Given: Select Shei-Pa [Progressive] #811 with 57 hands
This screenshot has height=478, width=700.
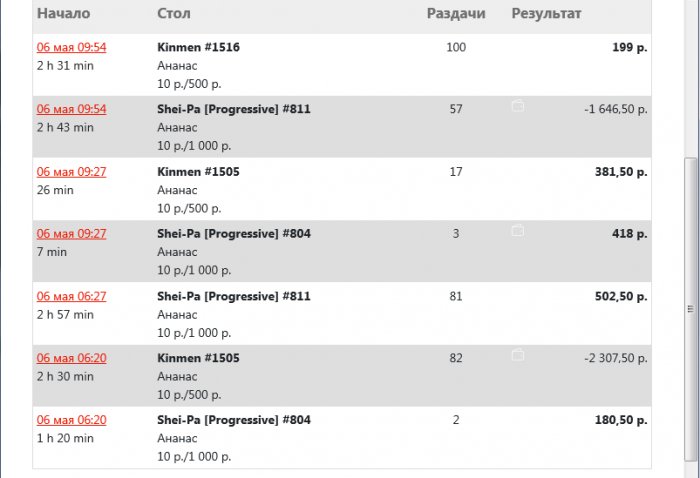Looking at the screenshot, I should coord(234,109).
